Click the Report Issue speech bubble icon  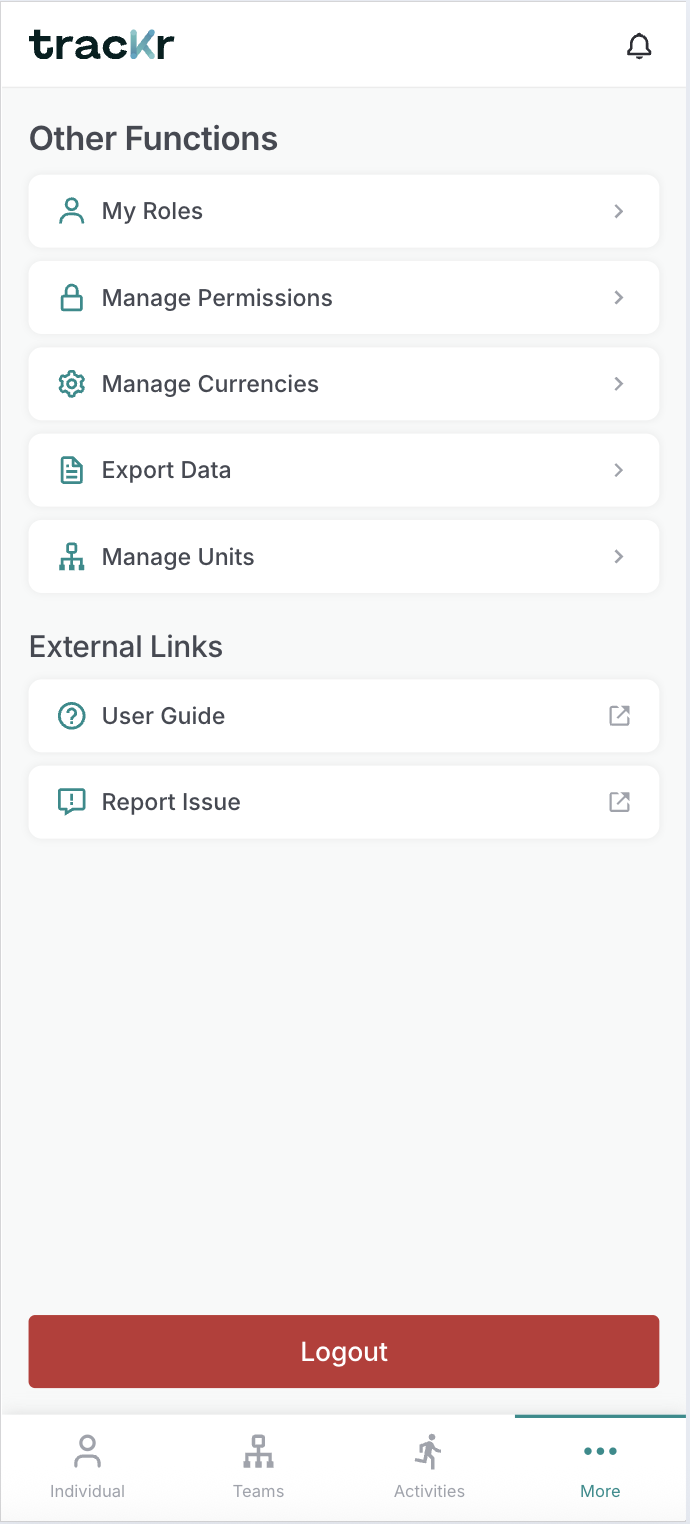pyautogui.click(x=72, y=802)
